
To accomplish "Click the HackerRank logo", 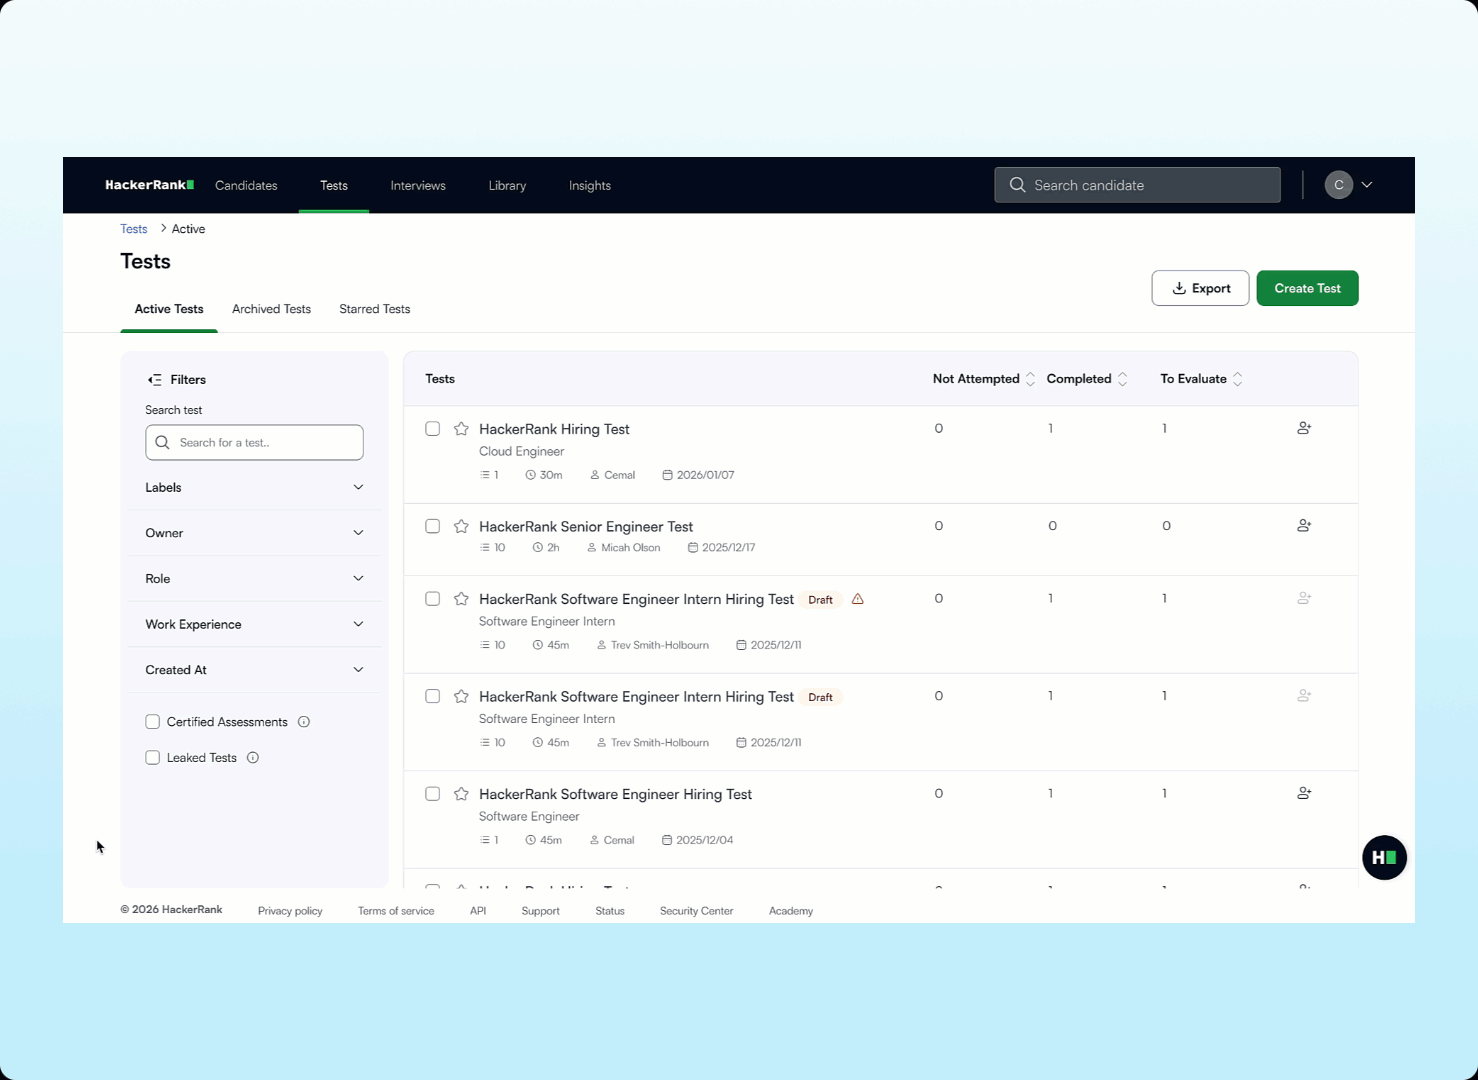I will (150, 185).
